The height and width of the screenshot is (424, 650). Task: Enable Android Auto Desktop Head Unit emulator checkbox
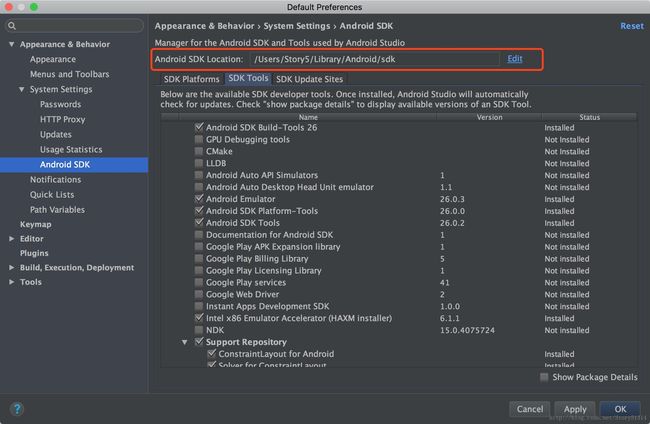199,187
